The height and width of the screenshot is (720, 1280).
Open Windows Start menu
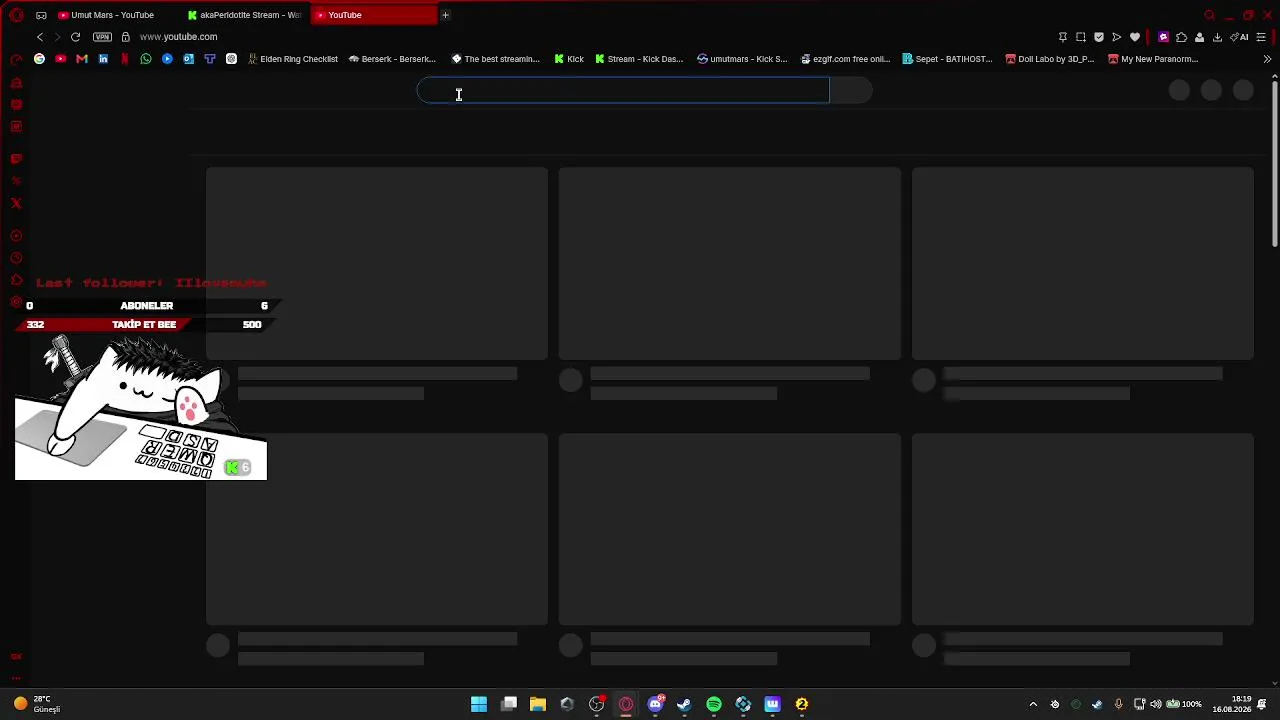click(x=479, y=704)
